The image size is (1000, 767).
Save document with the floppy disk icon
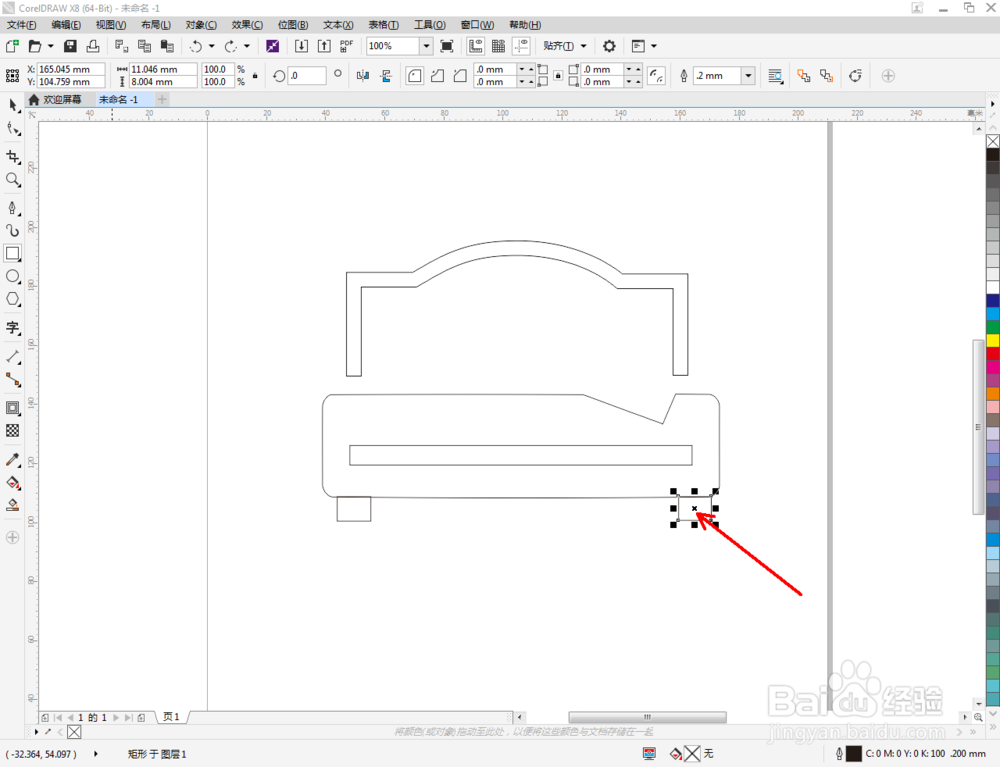[70, 46]
